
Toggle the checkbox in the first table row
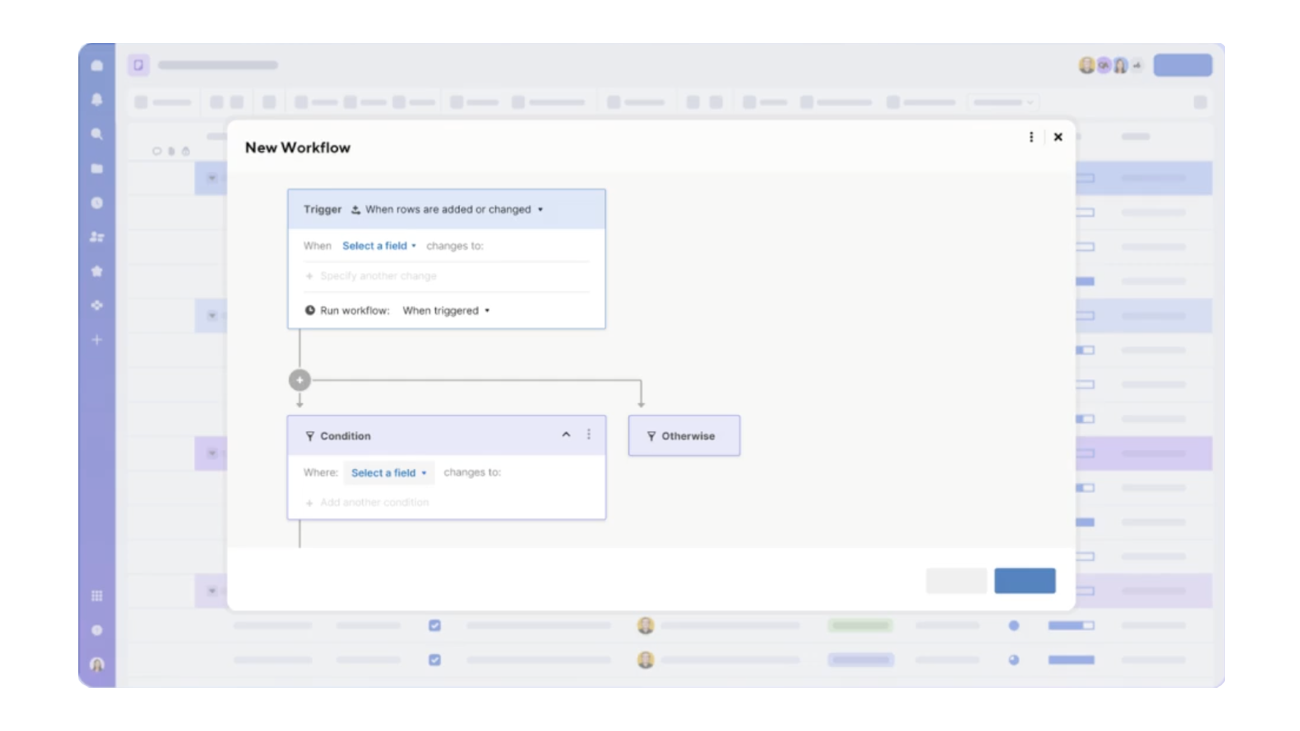(x=437, y=625)
